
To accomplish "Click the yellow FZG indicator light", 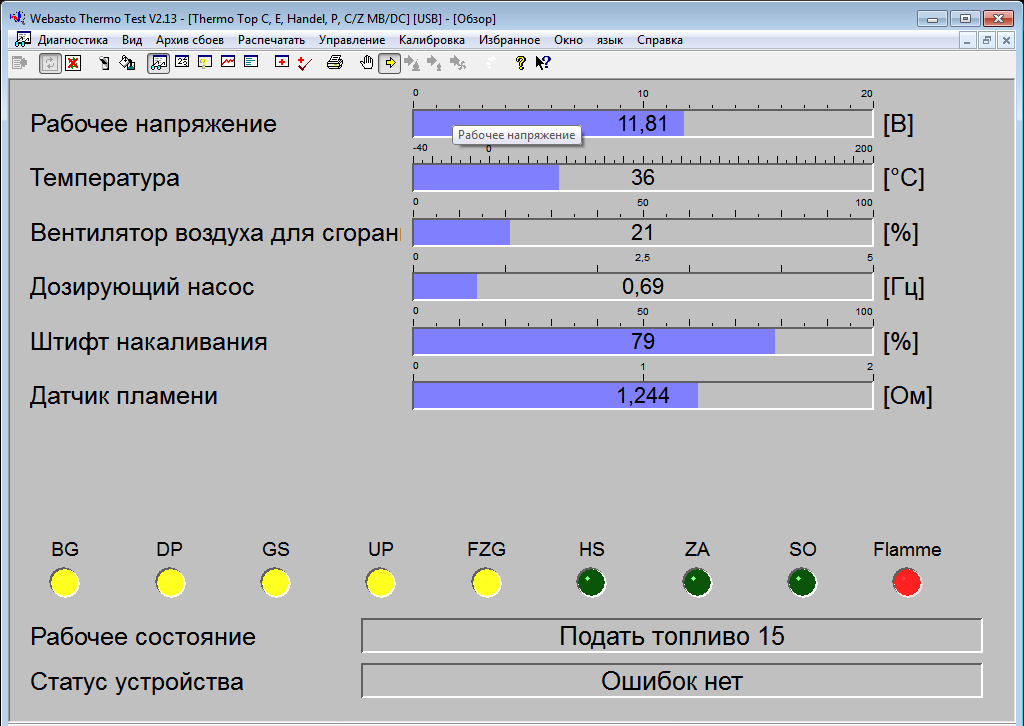I will 487,582.
